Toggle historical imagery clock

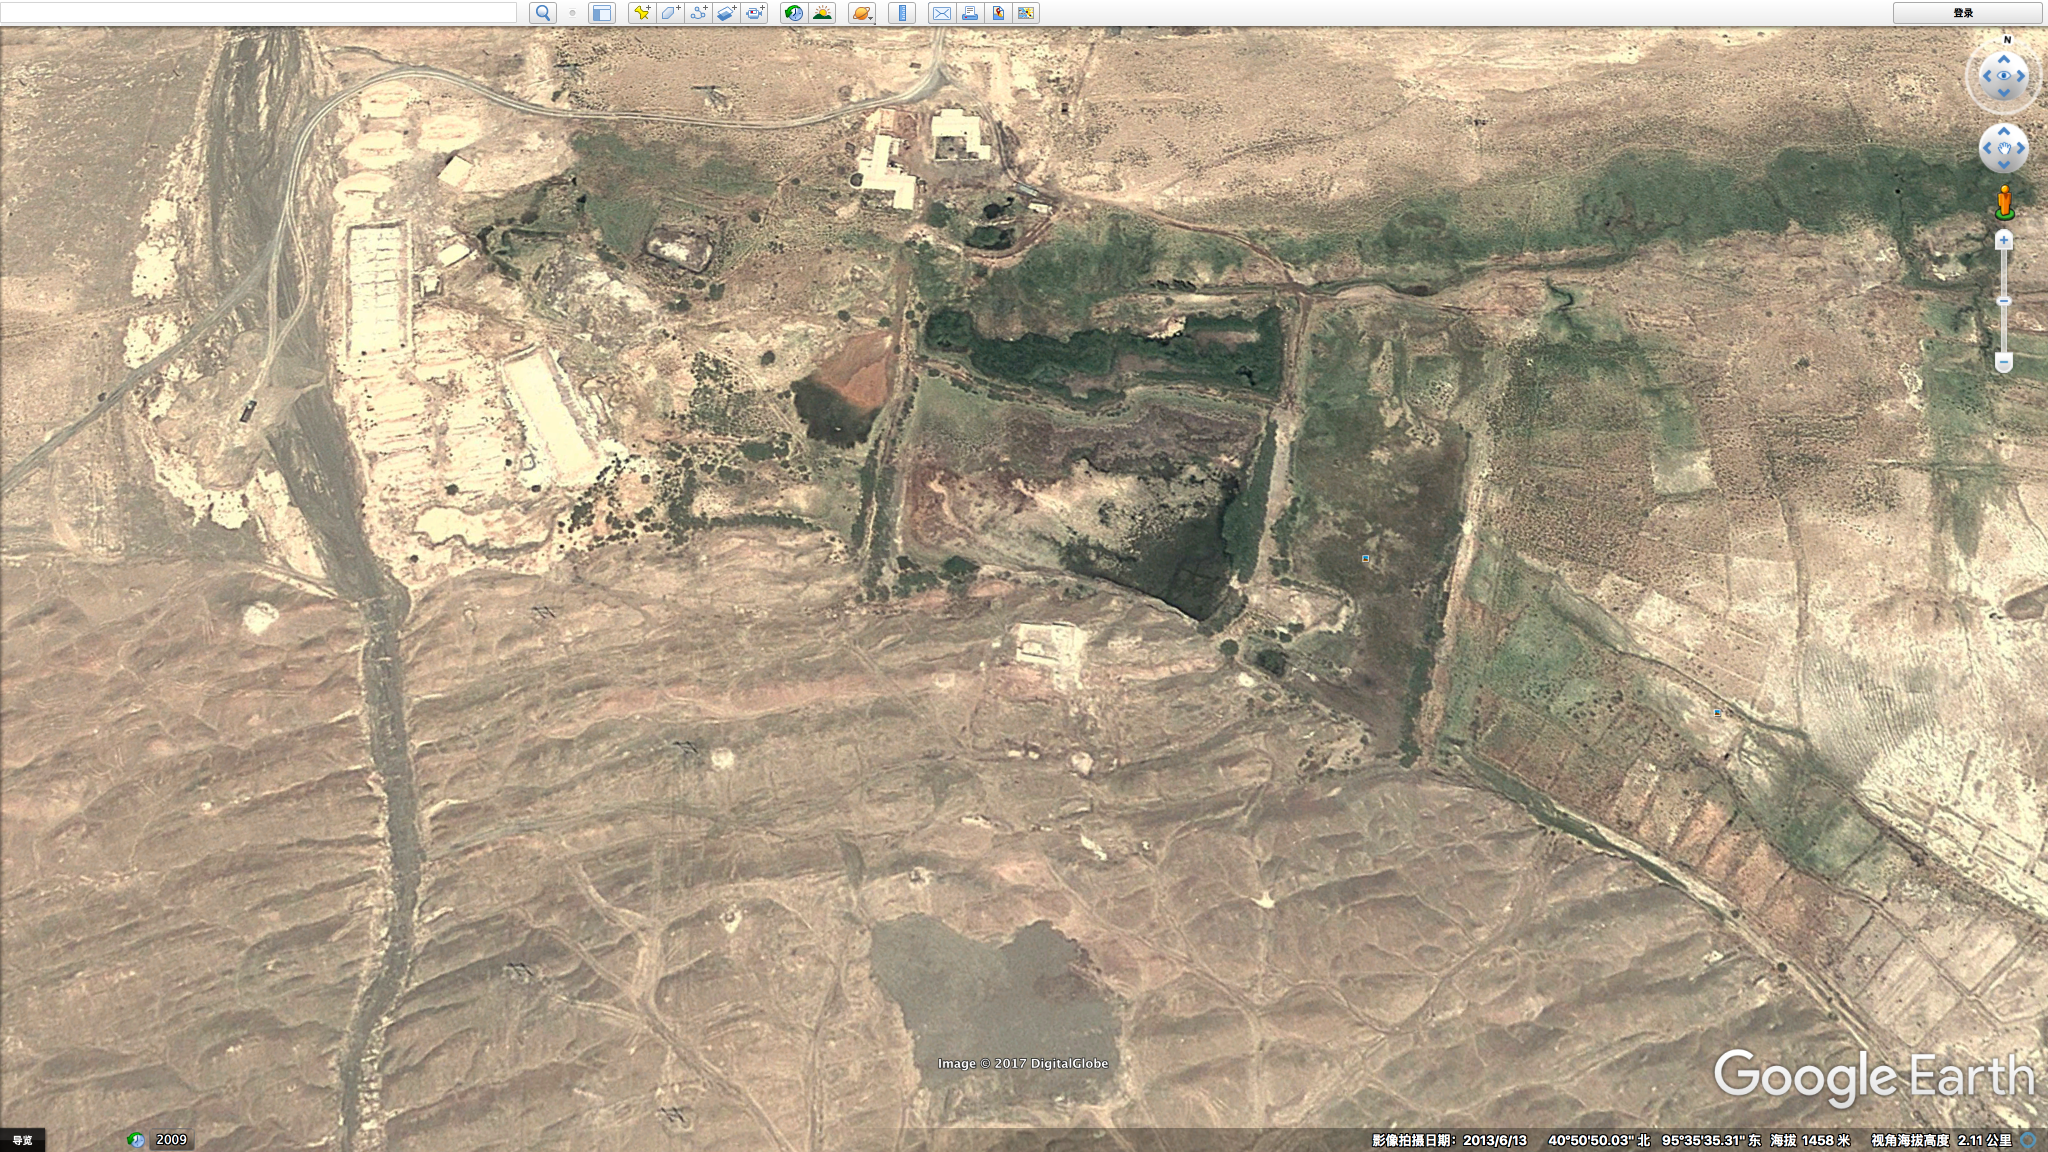(793, 13)
